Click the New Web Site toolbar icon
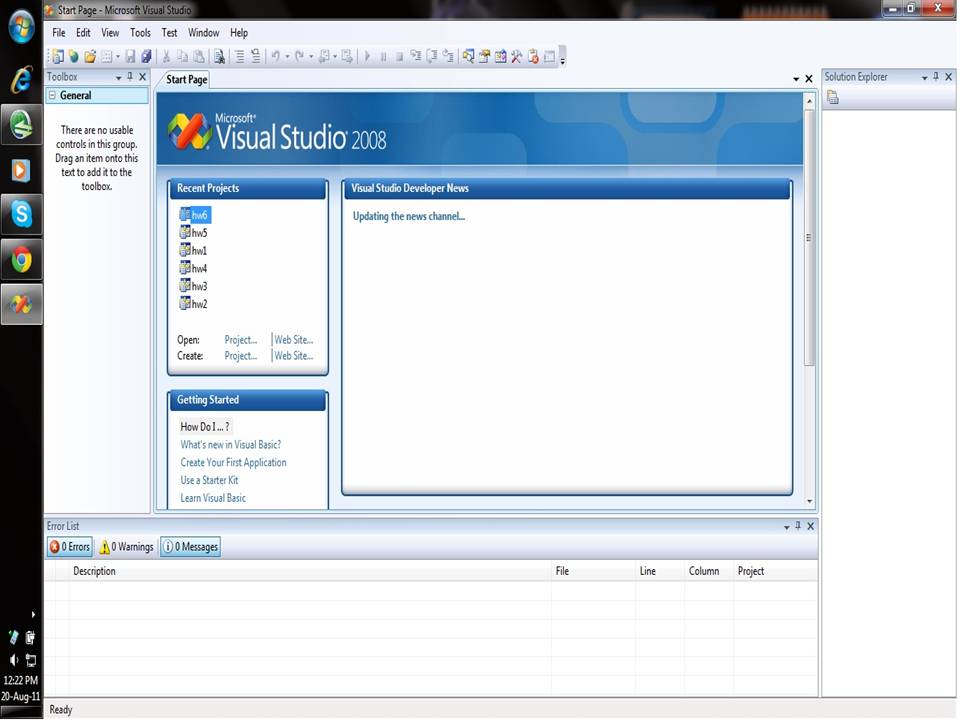Screen dimensions: 960x720 (73, 56)
